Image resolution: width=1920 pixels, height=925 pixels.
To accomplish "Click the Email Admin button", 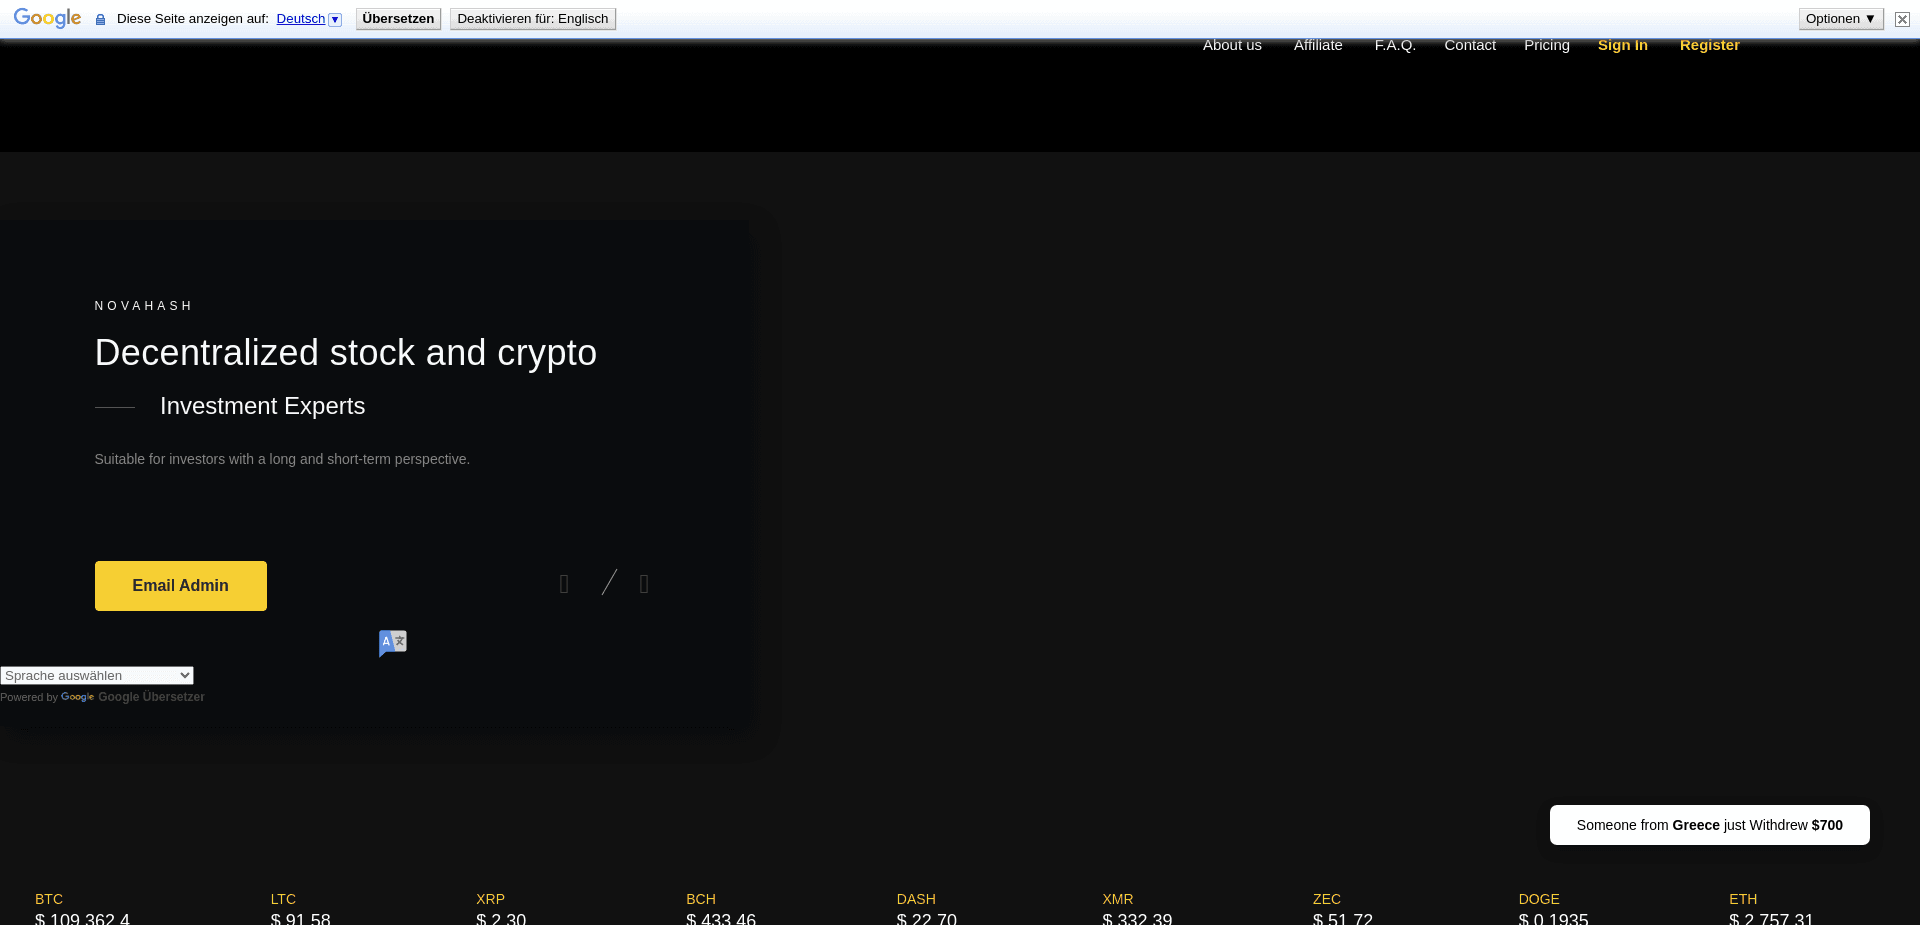I will click(180, 586).
